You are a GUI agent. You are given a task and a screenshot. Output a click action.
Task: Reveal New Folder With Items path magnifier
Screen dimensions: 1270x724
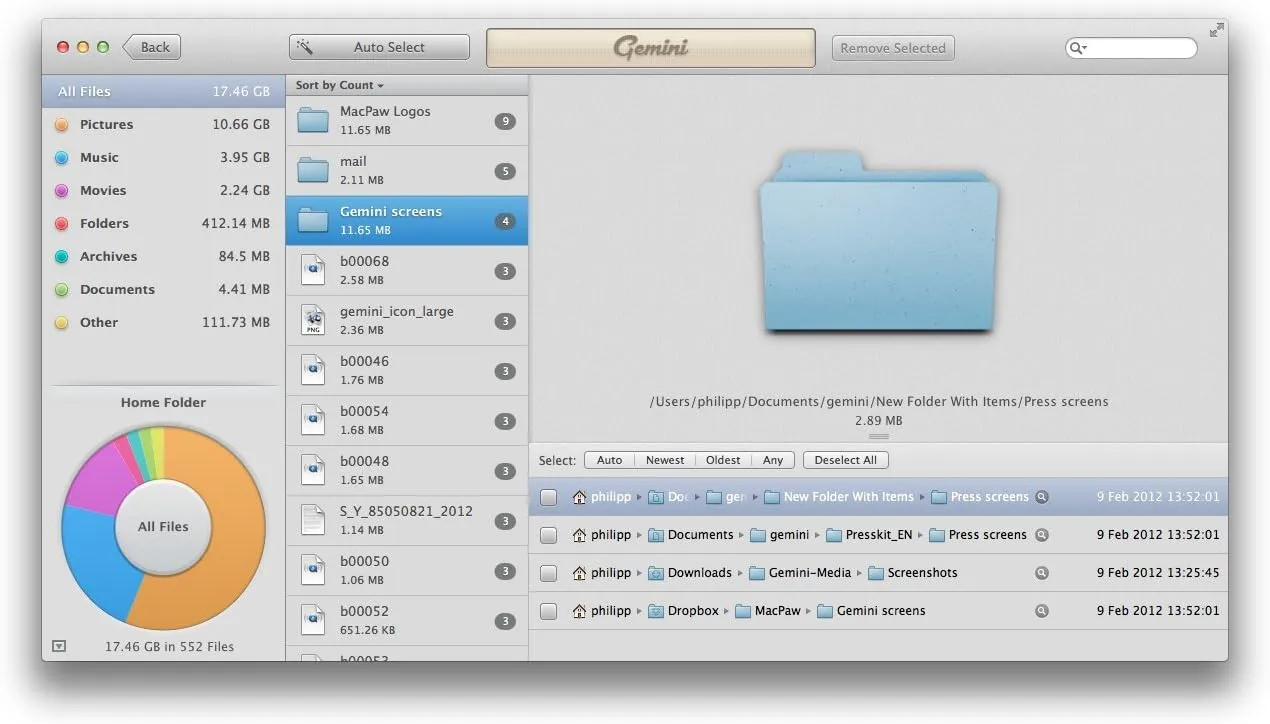tap(1042, 497)
